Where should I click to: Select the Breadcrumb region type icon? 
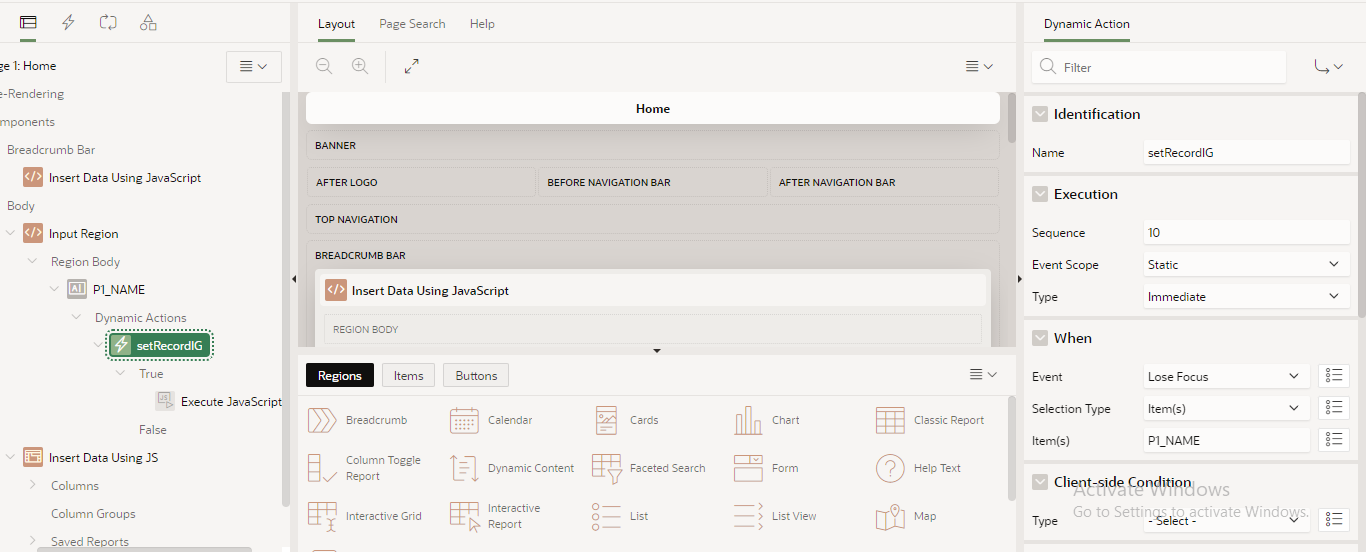[x=322, y=420]
